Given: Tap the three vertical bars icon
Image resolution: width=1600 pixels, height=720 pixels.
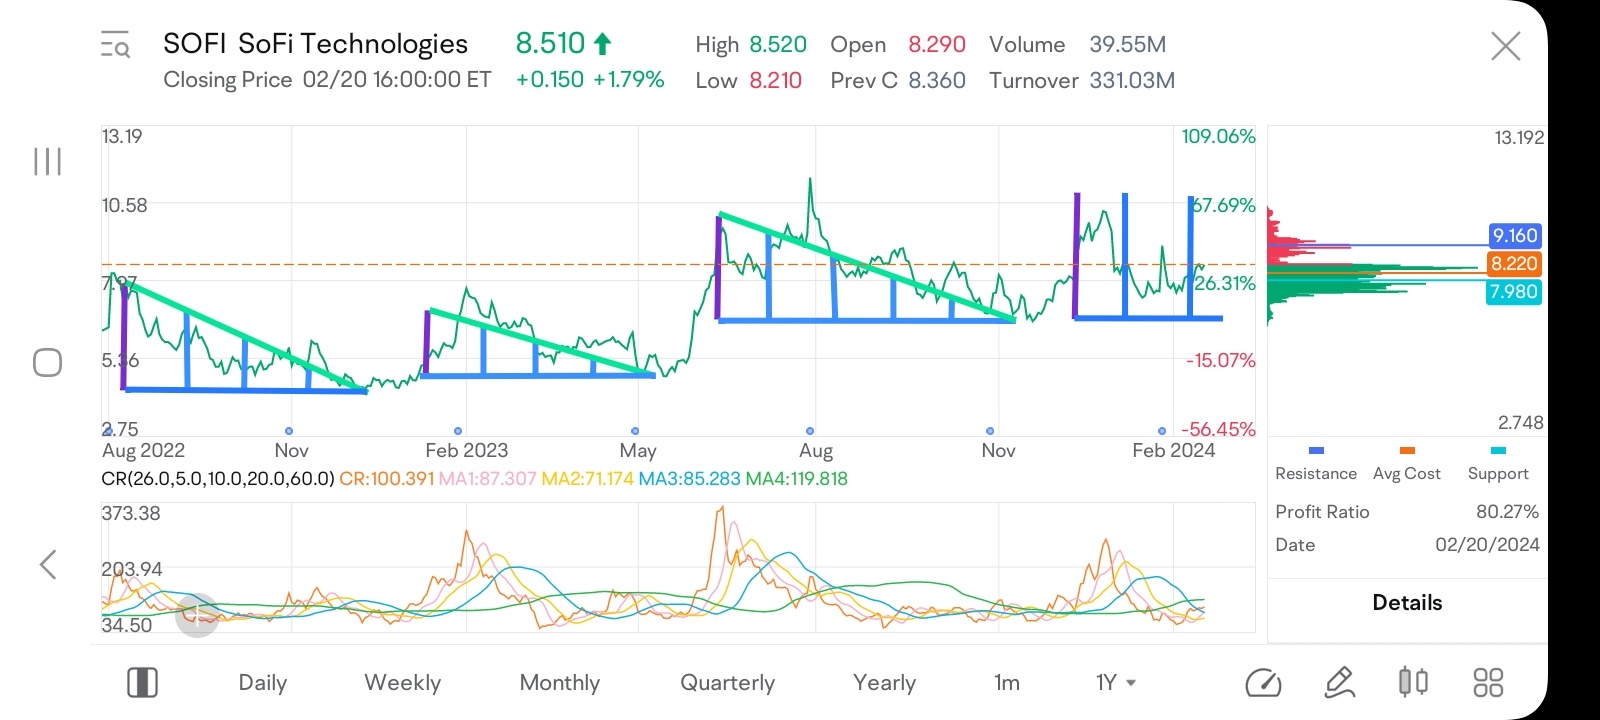Looking at the screenshot, I should coord(47,161).
